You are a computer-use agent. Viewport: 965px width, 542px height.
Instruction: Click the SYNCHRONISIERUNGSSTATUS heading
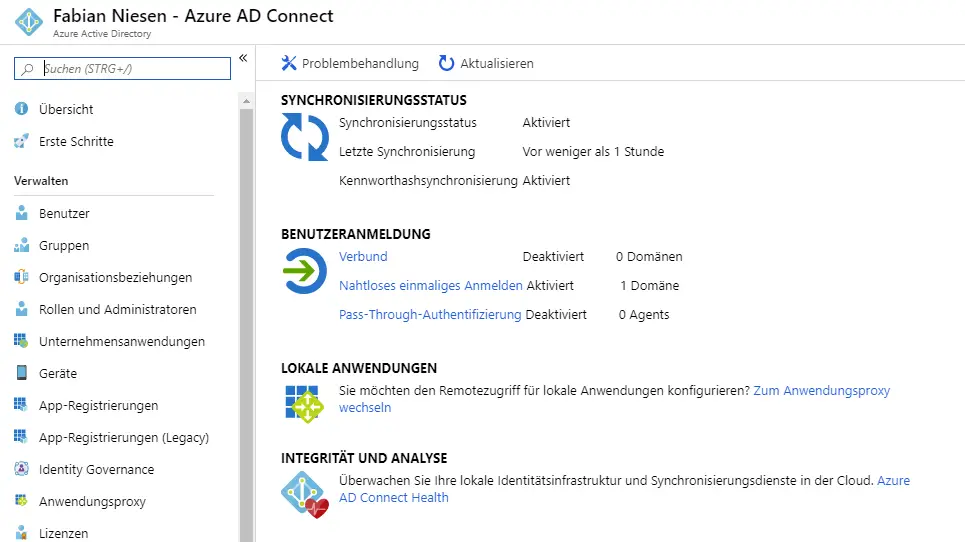(374, 100)
